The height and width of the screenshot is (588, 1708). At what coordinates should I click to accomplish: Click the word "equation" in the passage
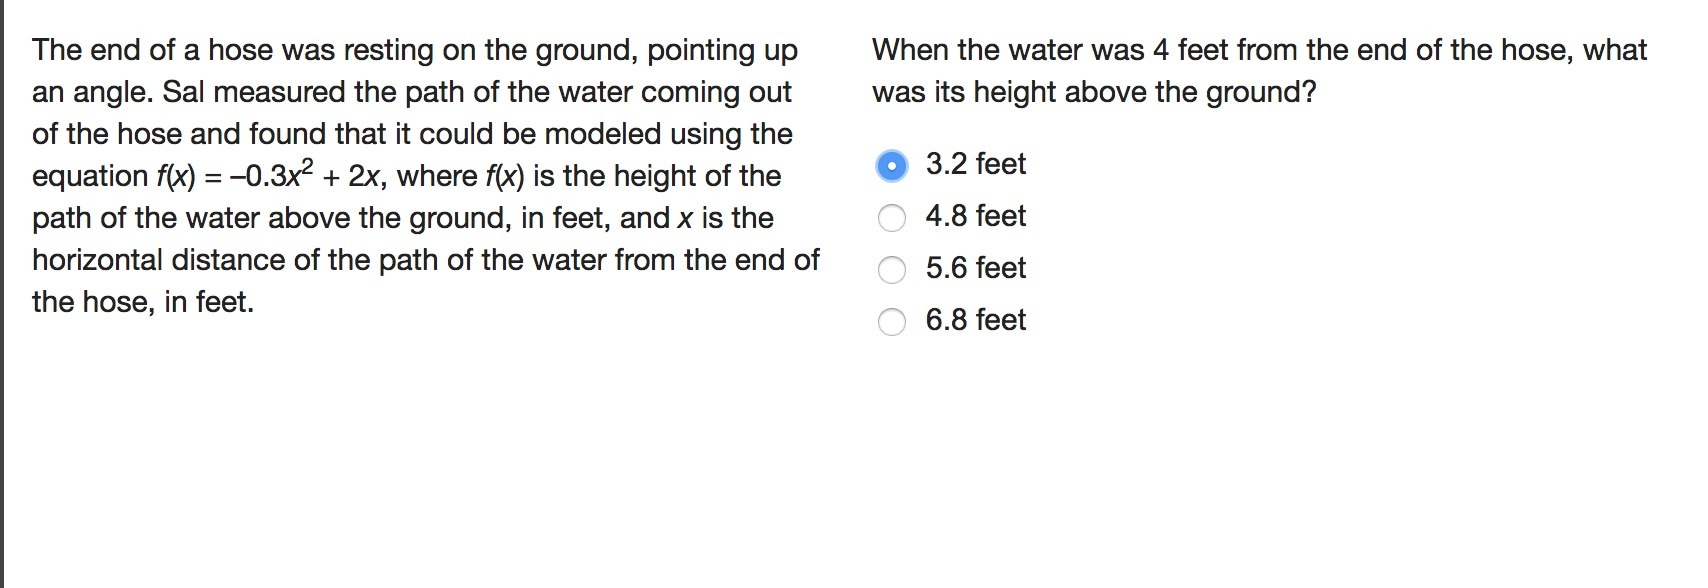[90, 176]
